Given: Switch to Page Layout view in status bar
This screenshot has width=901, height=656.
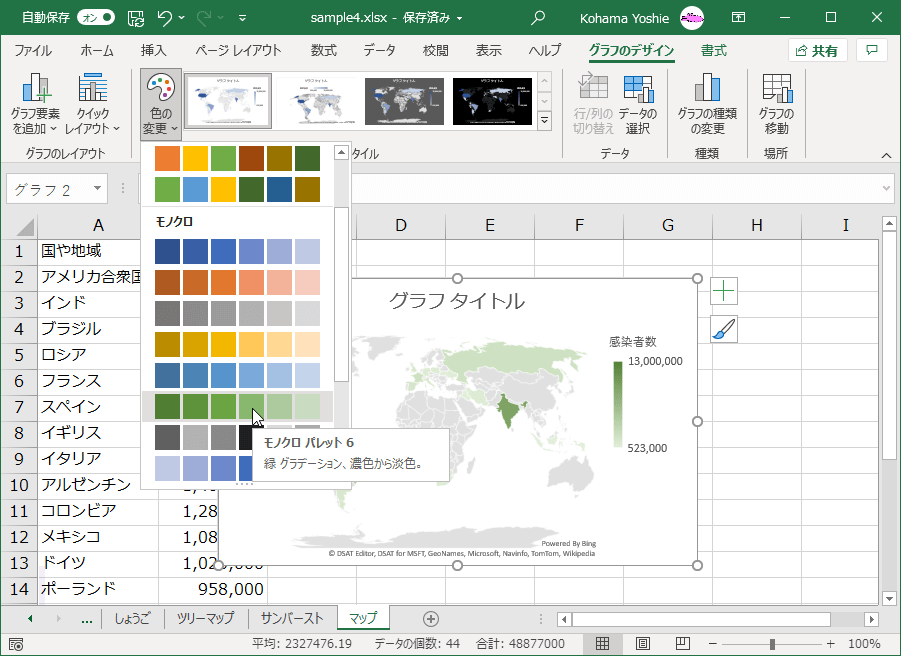Looking at the screenshot, I should point(643,644).
